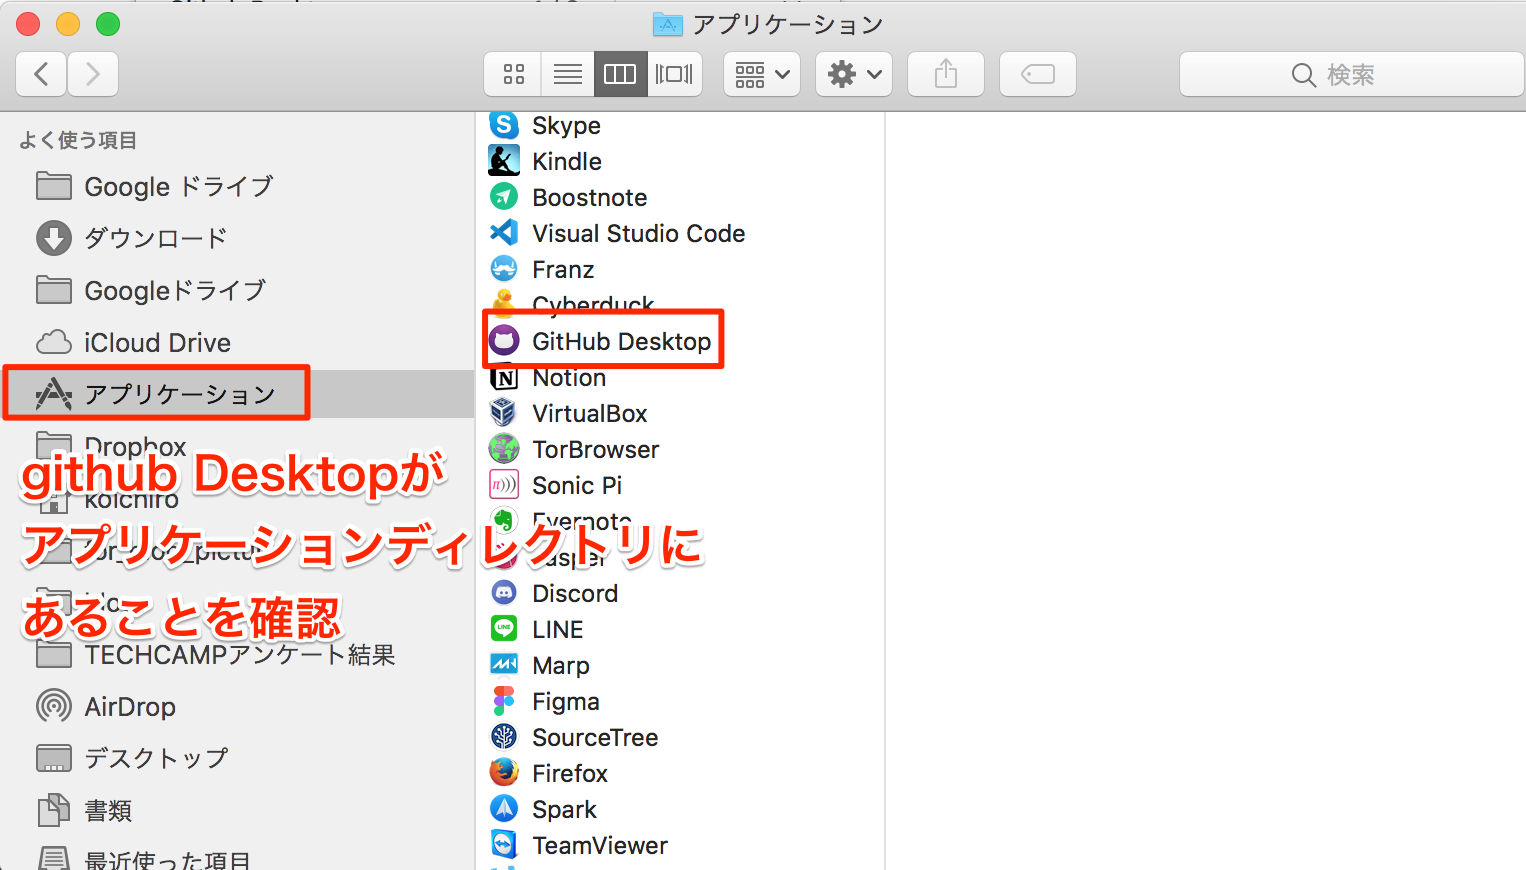Open the GitHub Desktop app icon
The width and height of the screenshot is (1526, 870).
tap(504, 341)
